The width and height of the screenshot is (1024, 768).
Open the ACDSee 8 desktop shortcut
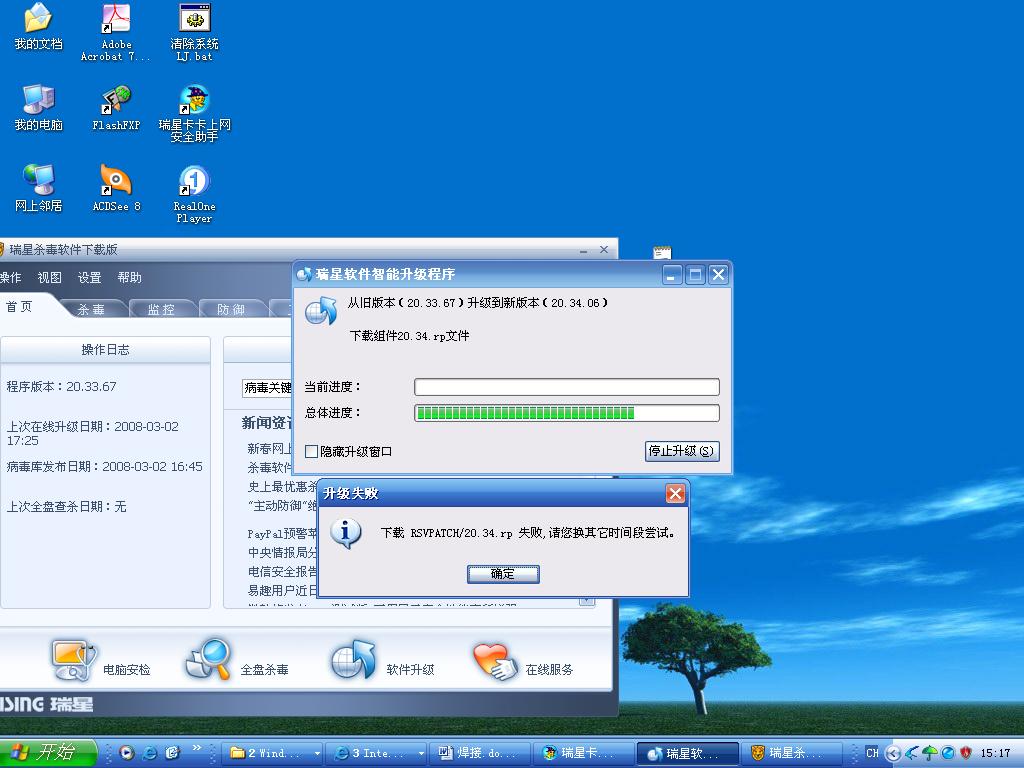(x=116, y=182)
